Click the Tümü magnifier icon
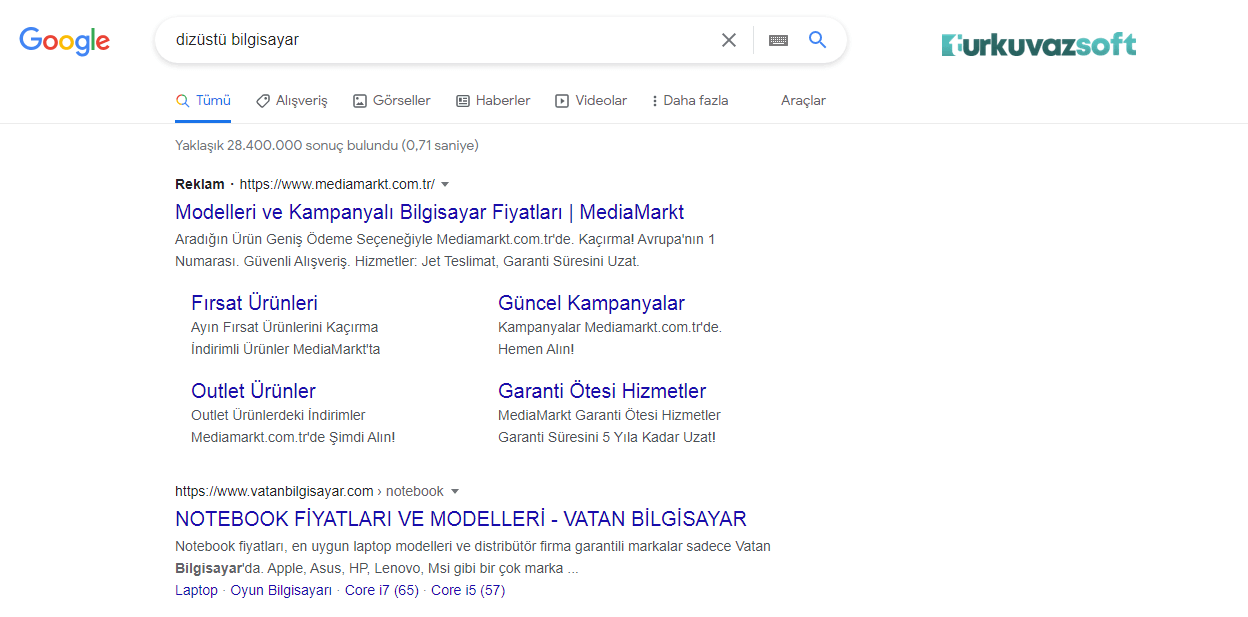 pyautogui.click(x=182, y=101)
